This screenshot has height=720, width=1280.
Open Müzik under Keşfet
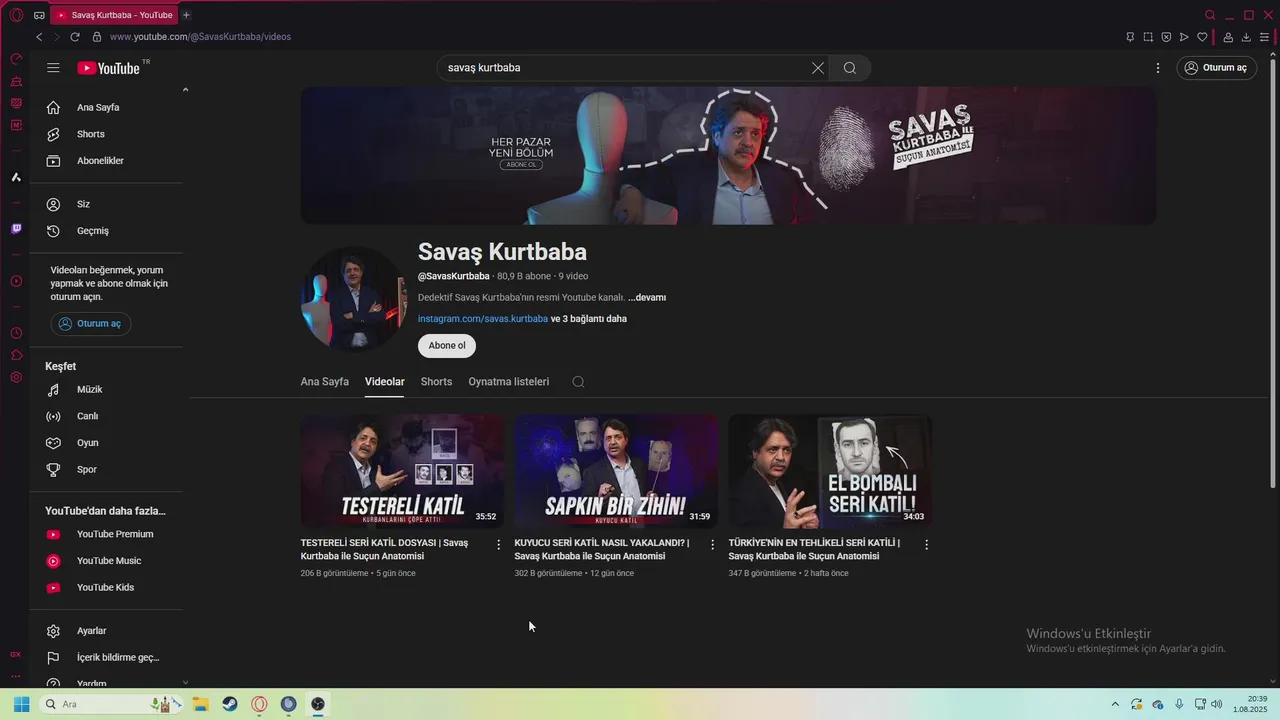coord(106,389)
